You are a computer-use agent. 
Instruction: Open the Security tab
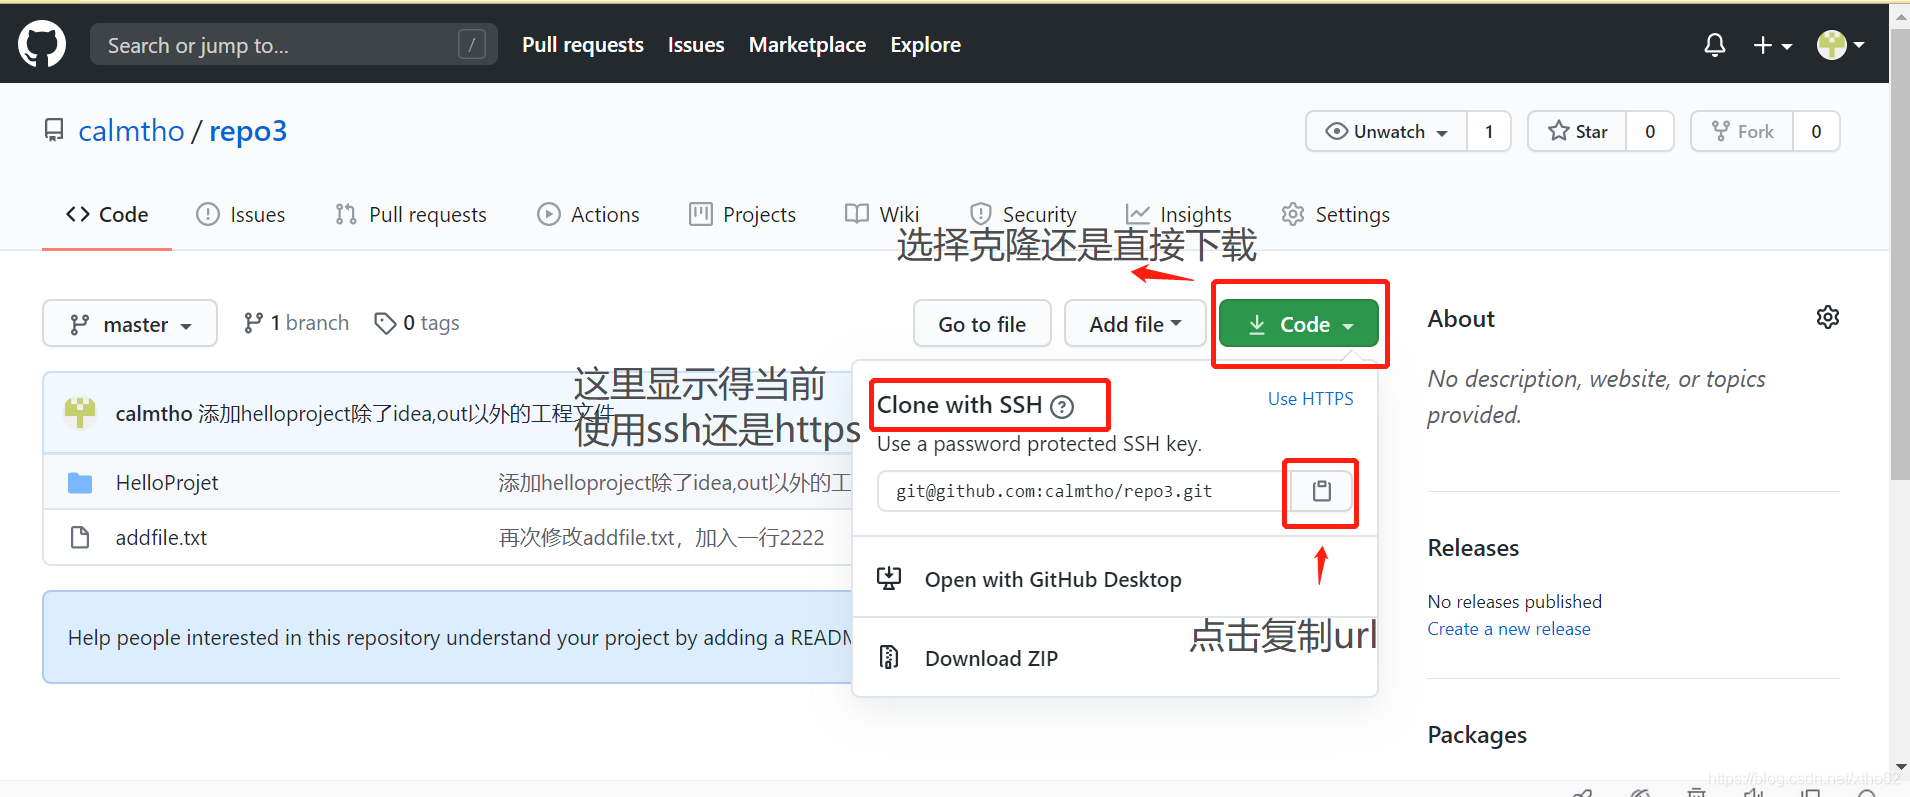tap(1023, 214)
